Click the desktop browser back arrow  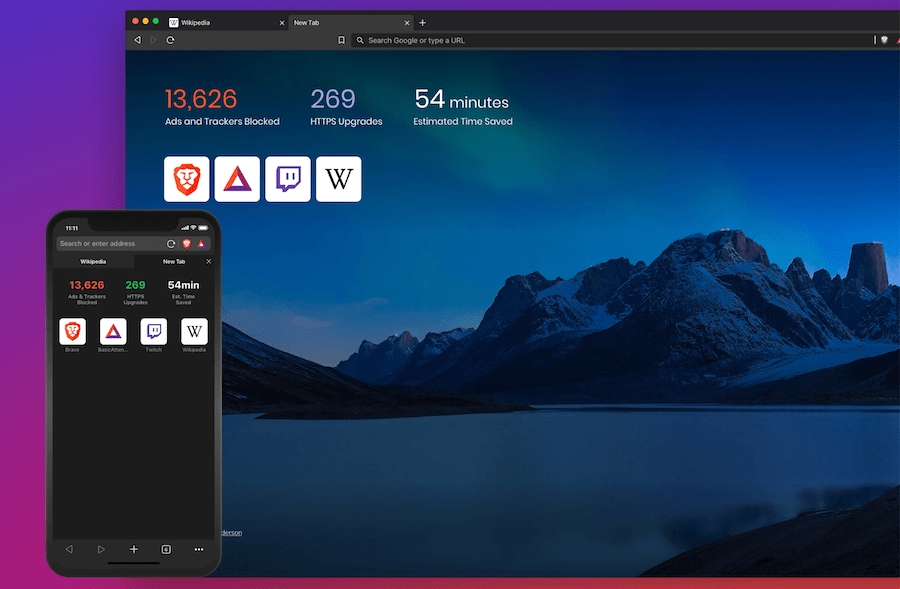138,40
